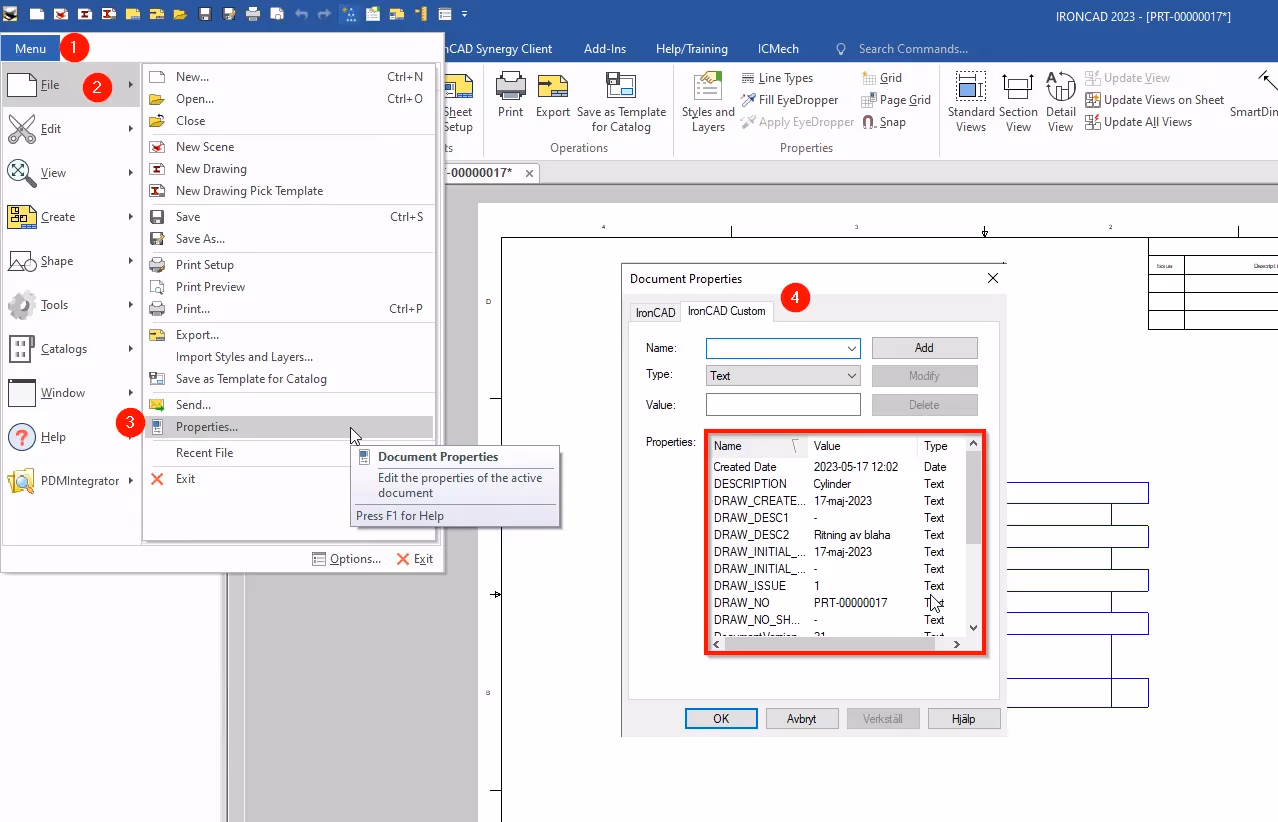Choose Open... from the File menu
This screenshot has height=822, width=1278.
(x=289, y=99)
